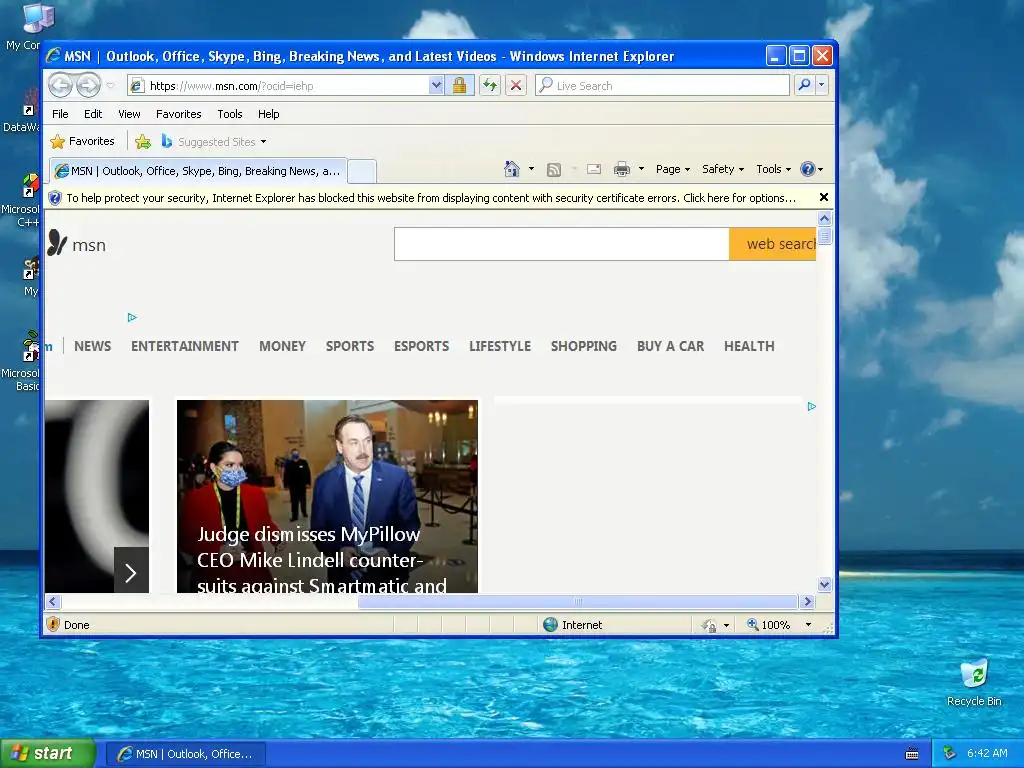Open the Favorites menu in the menu bar
The image size is (1024, 768).
tap(178, 114)
